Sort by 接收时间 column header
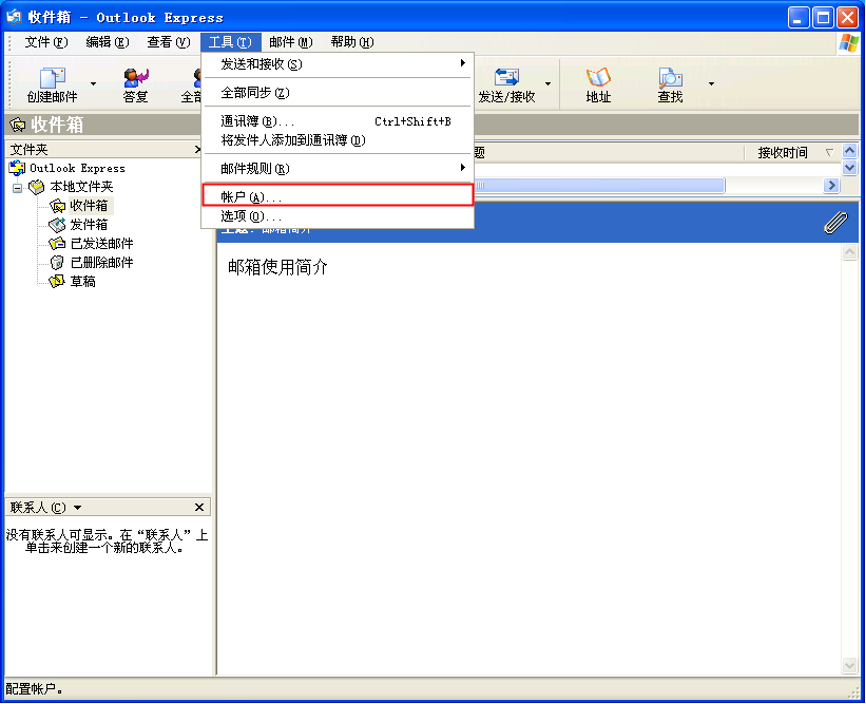The width and height of the screenshot is (866, 704). (782, 153)
